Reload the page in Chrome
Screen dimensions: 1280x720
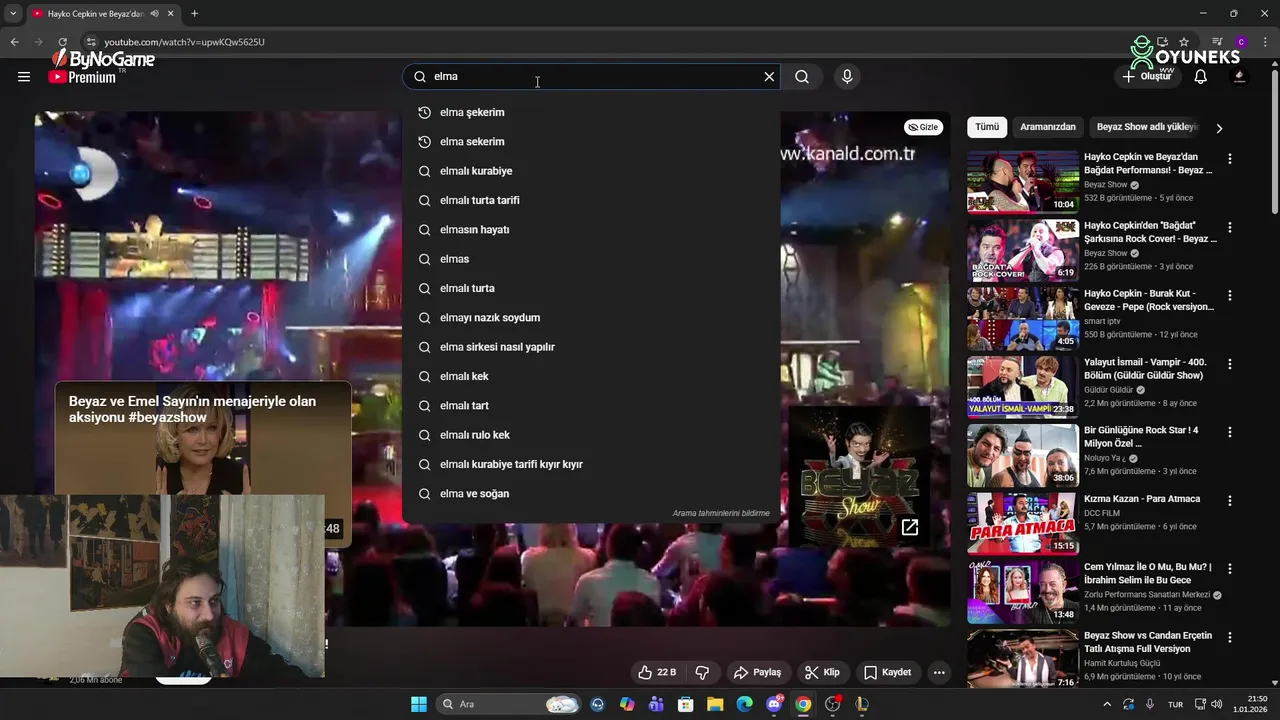click(x=62, y=42)
